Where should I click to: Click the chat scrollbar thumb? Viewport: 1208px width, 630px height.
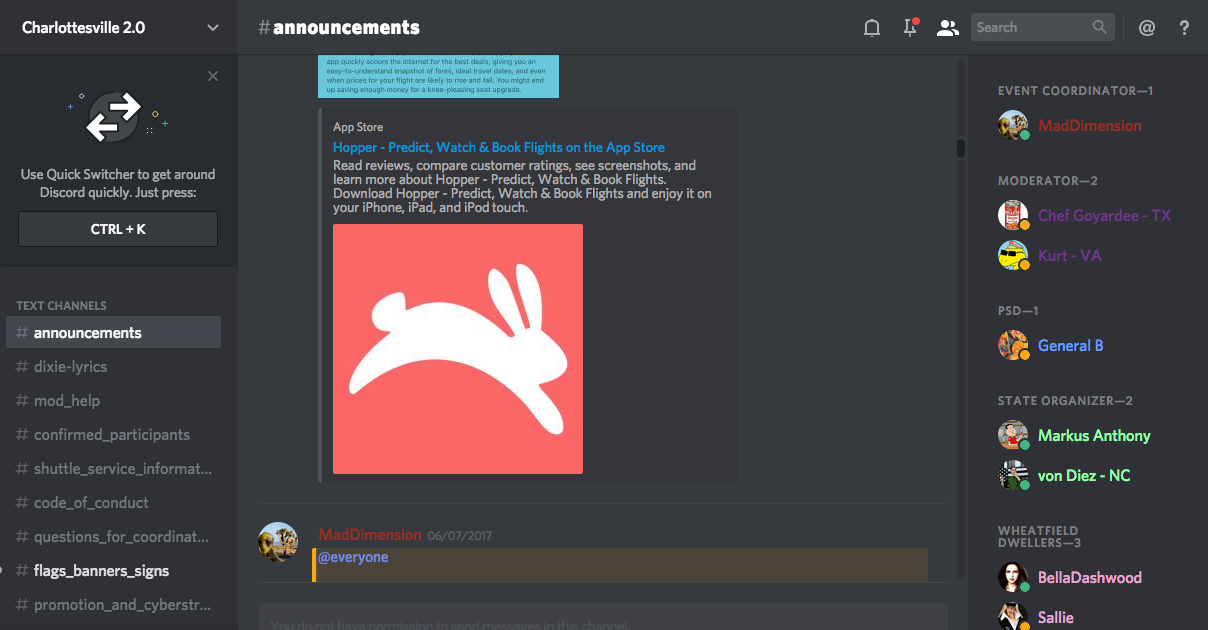961,148
